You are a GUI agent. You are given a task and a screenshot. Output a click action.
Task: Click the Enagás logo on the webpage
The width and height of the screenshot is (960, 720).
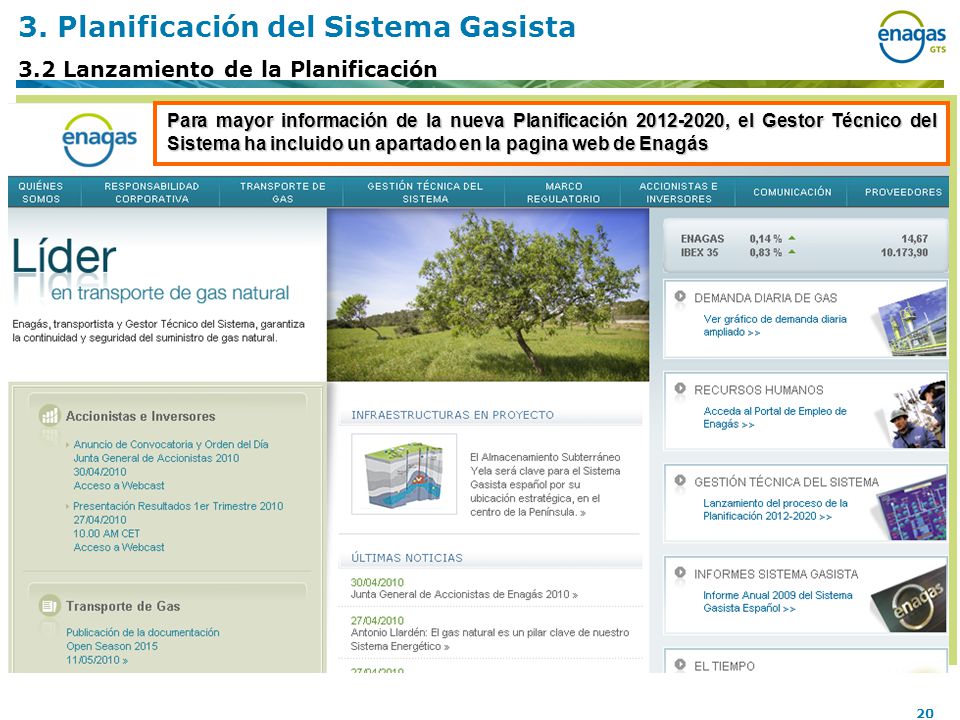(x=99, y=140)
